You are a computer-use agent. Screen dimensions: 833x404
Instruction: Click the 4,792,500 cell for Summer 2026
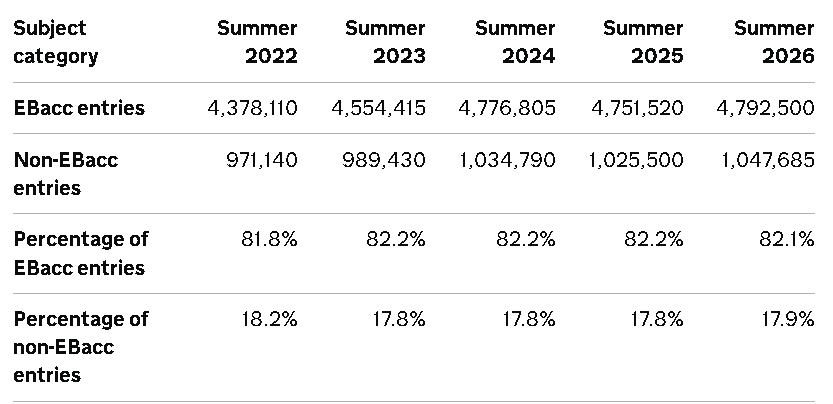point(765,108)
